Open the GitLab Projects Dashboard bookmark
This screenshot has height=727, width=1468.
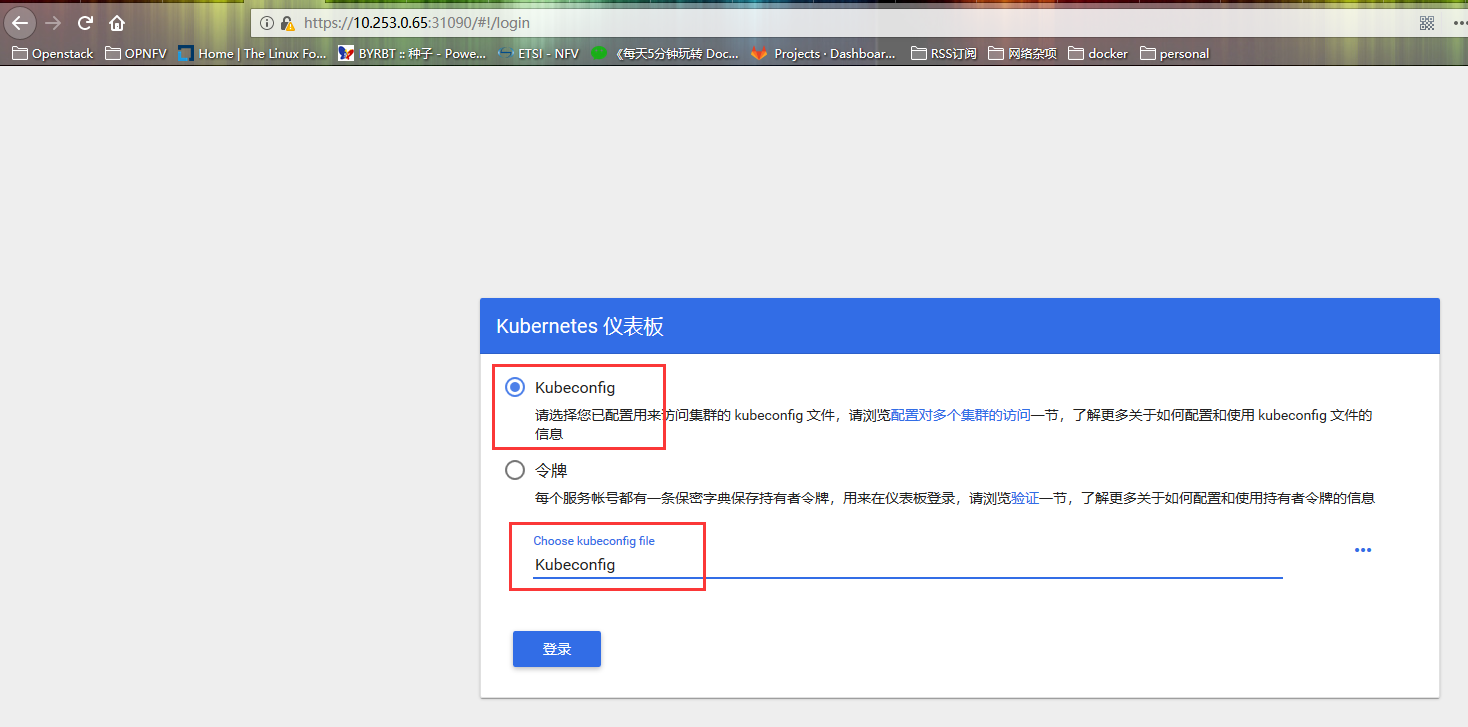click(823, 54)
